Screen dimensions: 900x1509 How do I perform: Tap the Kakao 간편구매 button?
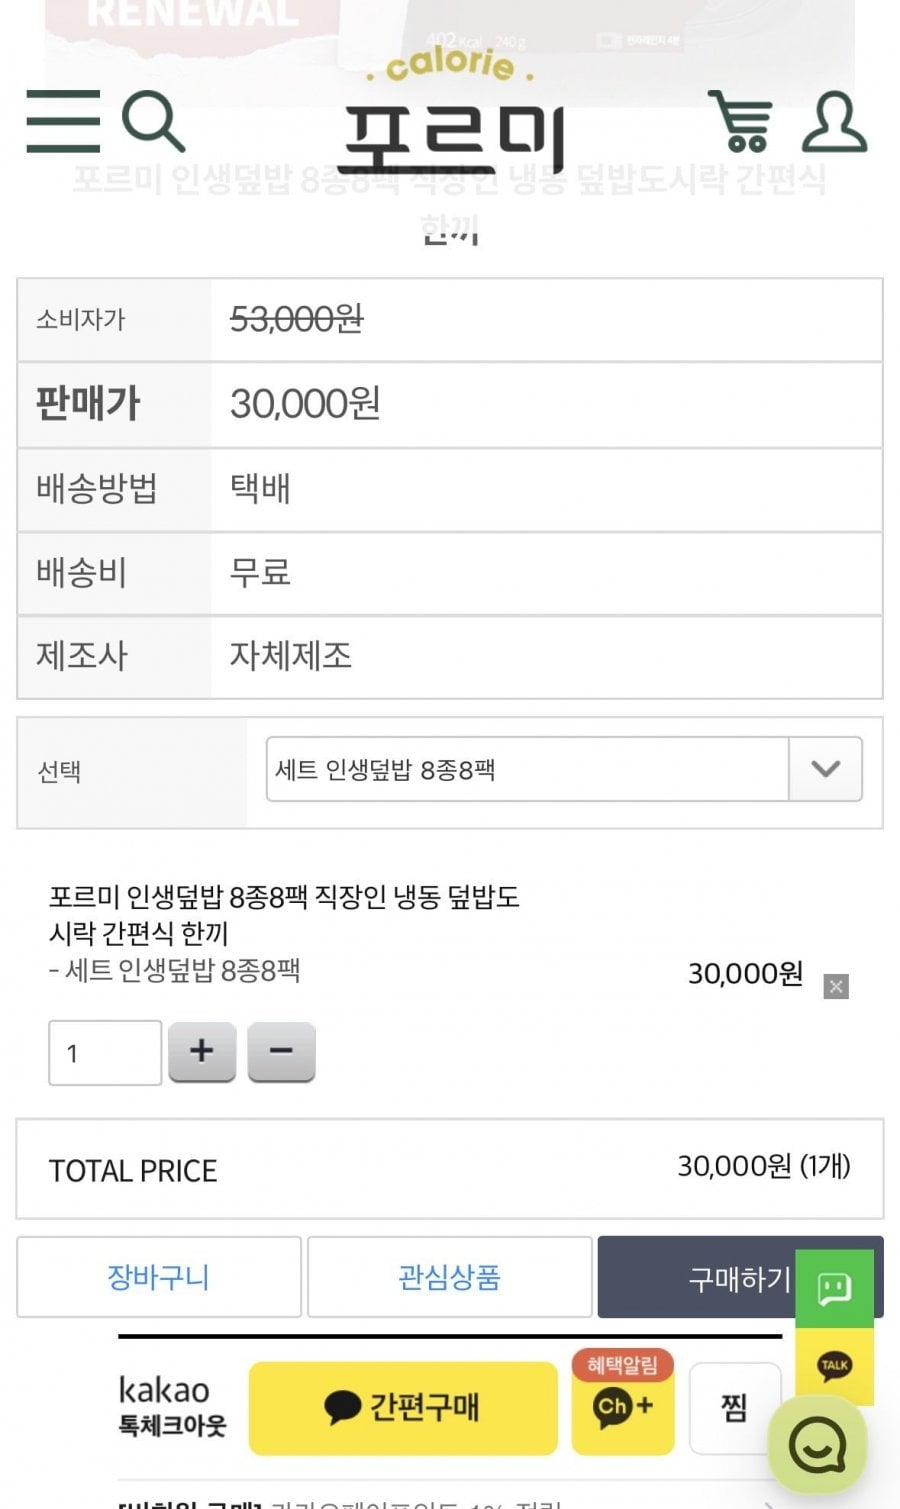(403, 1407)
